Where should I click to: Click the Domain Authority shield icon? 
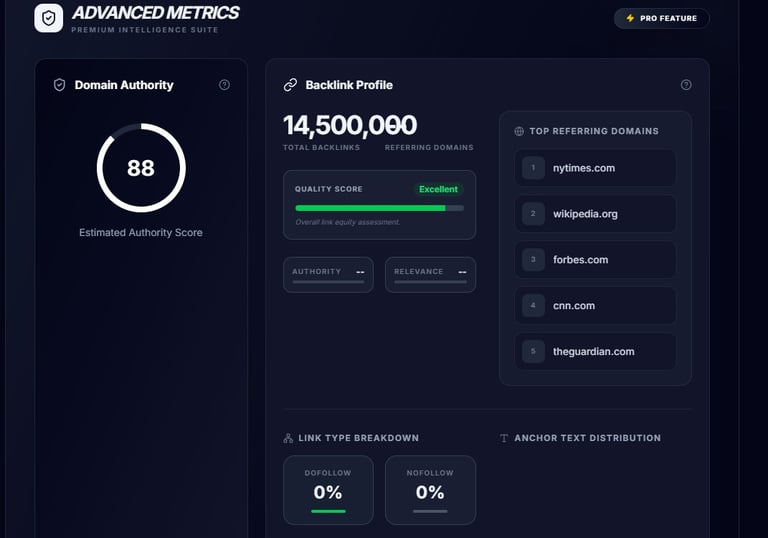59,85
